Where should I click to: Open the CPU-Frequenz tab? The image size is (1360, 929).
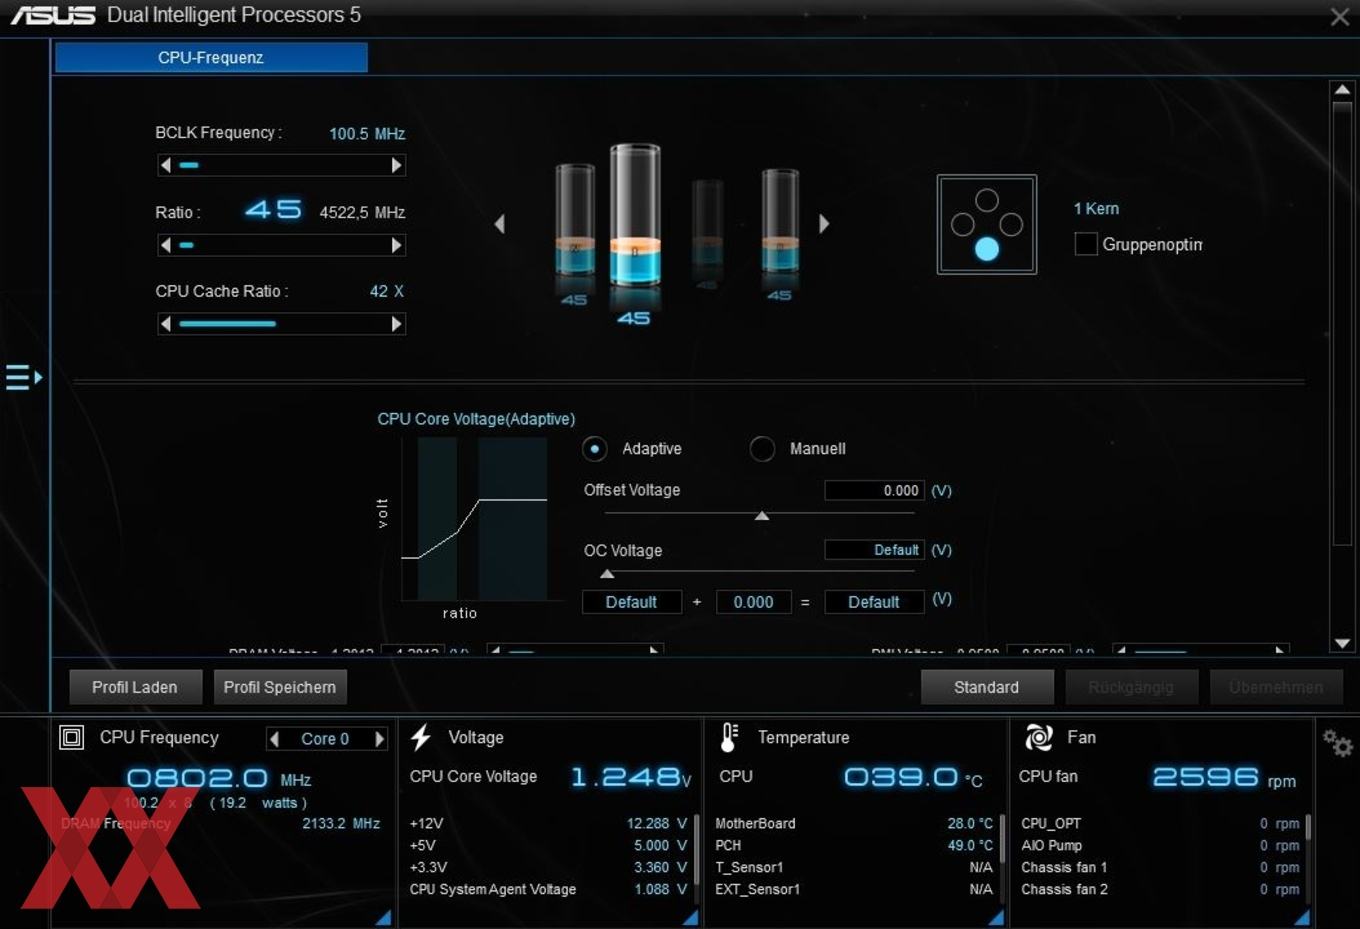(x=211, y=57)
